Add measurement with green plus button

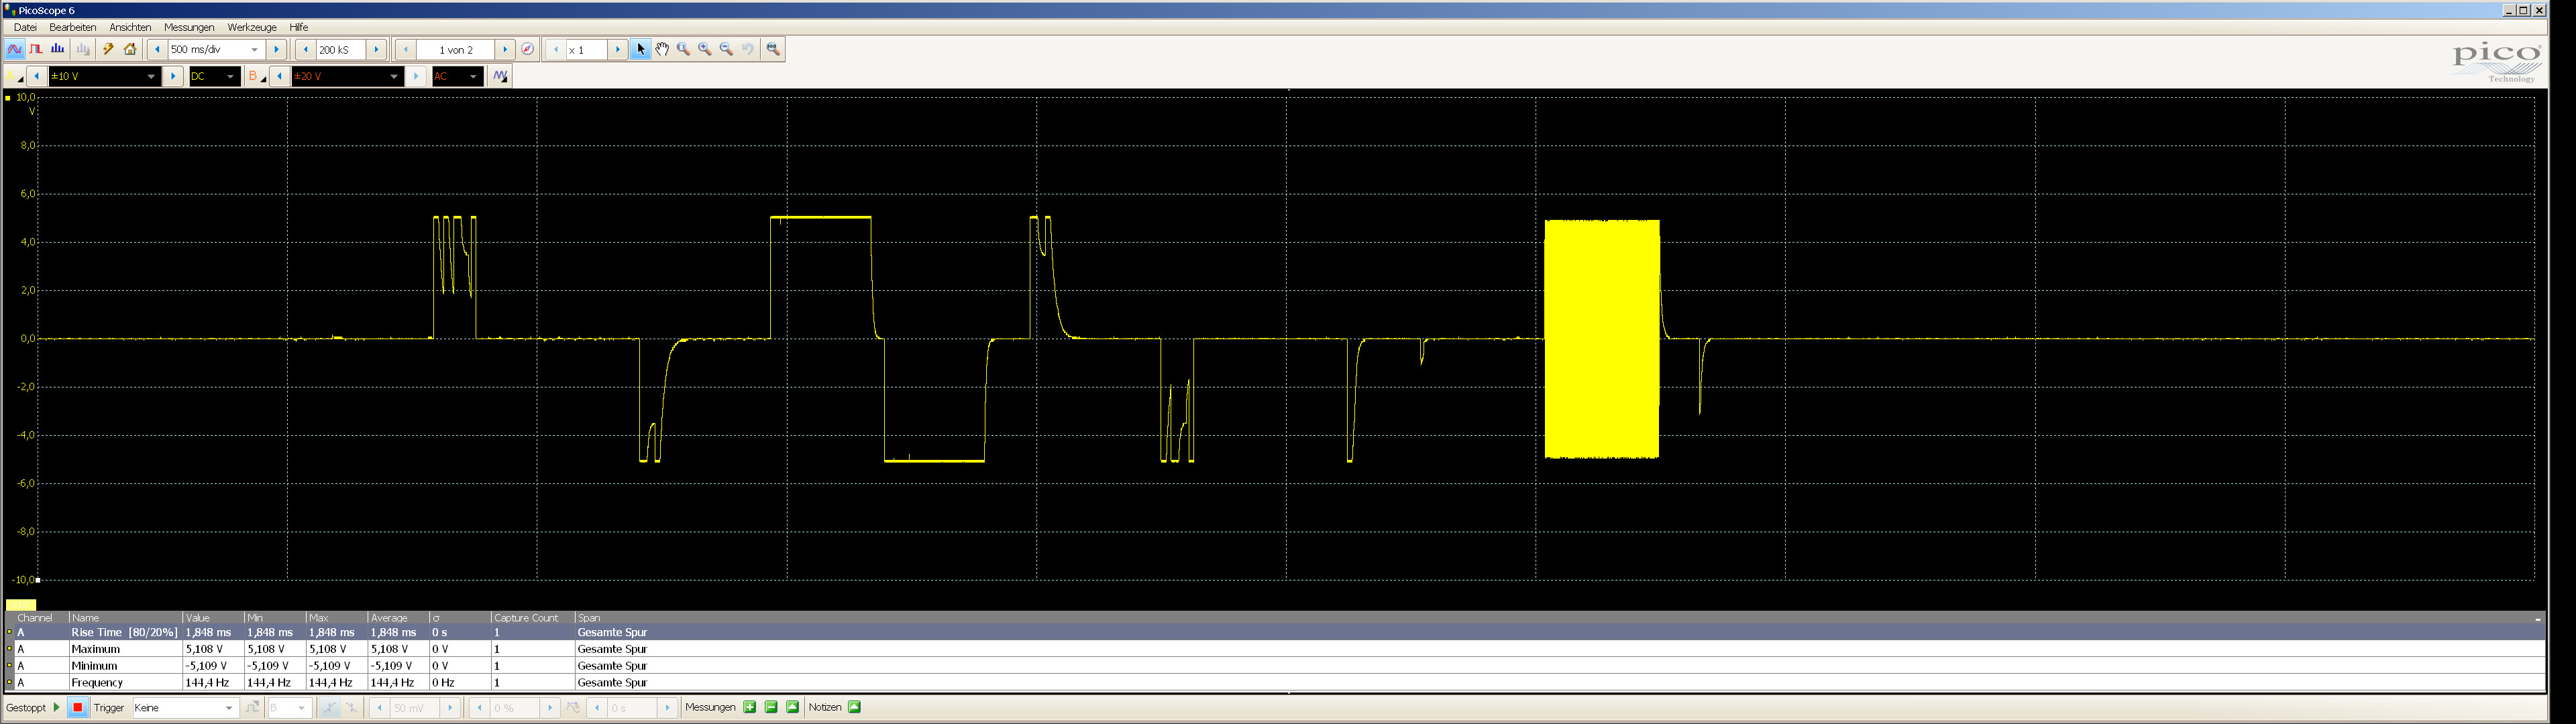coord(750,707)
